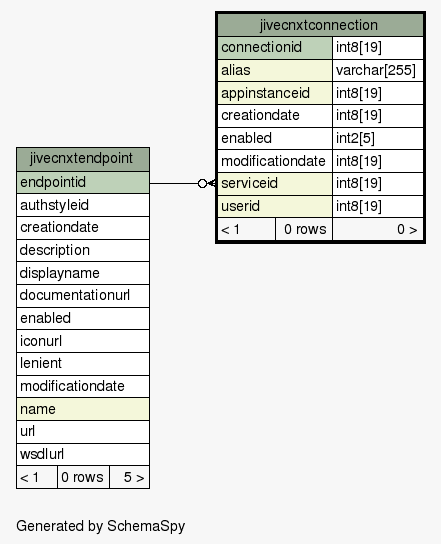Image resolution: width=441 pixels, height=544 pixels.
Task: Click the 'Generated by SchemaSpy' text
Action: [101, 526]
